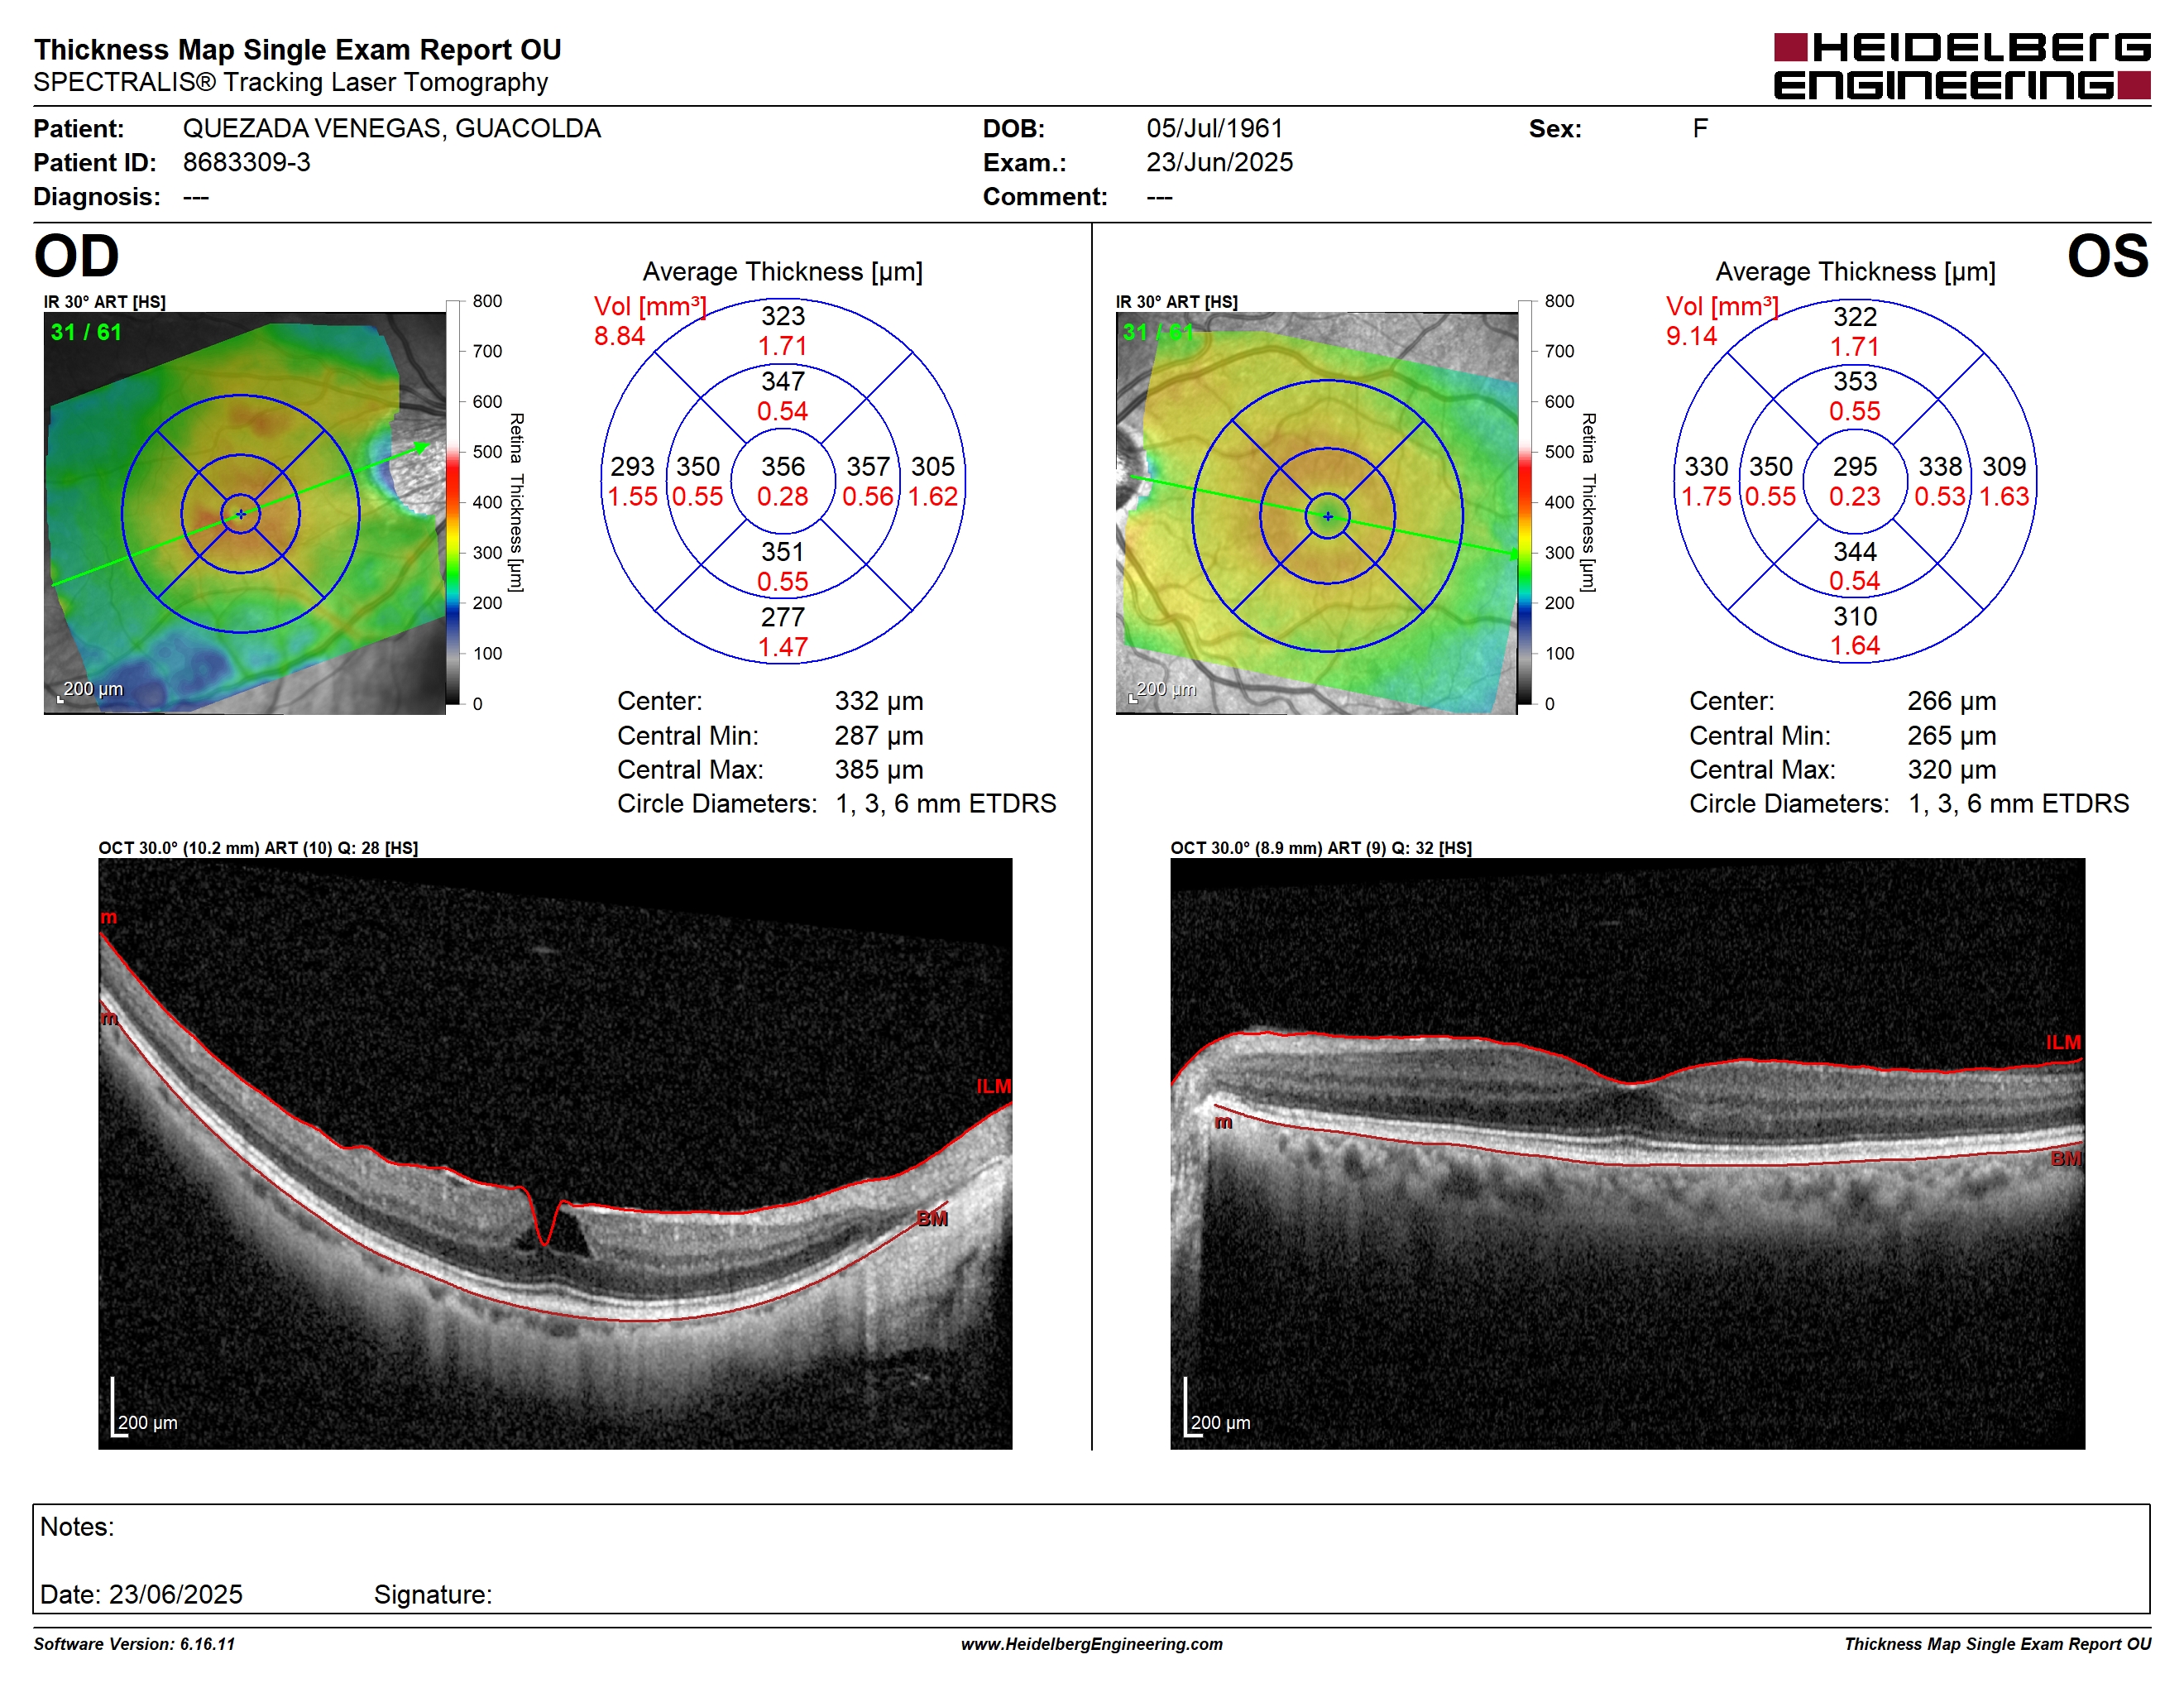Select OD Central Min 287 µm
This screenshot has width=2184, height=1688.
coord(879,736)
